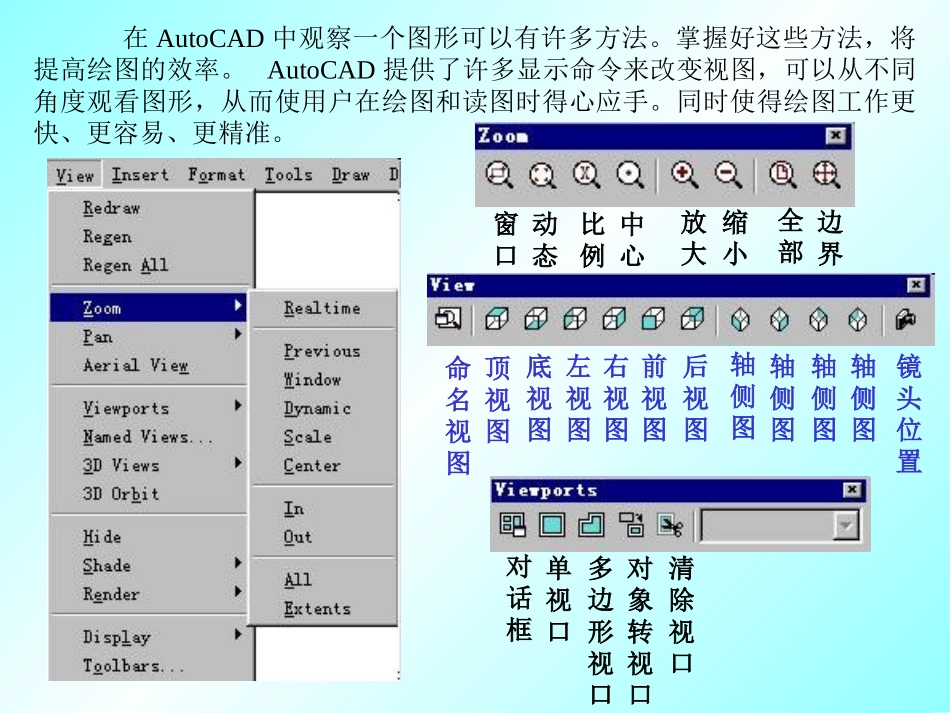Choose Extents from Zoom submenu
The image size is (950, 713).
324,608
